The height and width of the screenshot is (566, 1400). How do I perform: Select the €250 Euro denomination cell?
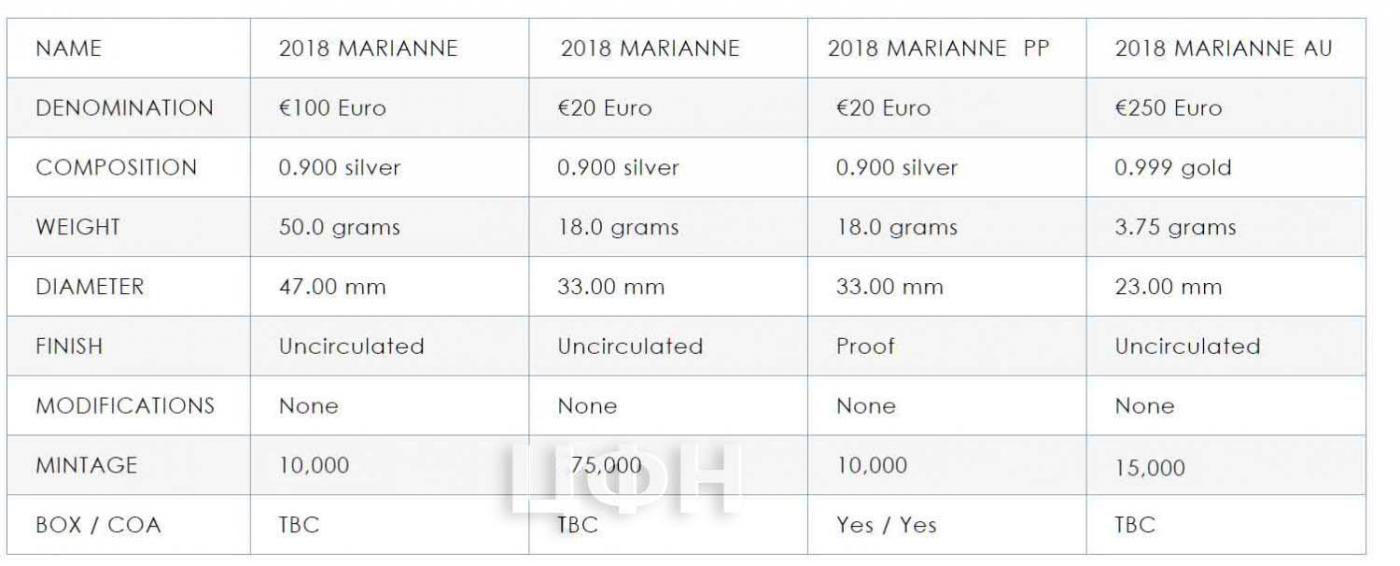click(x=1226, y=108)
